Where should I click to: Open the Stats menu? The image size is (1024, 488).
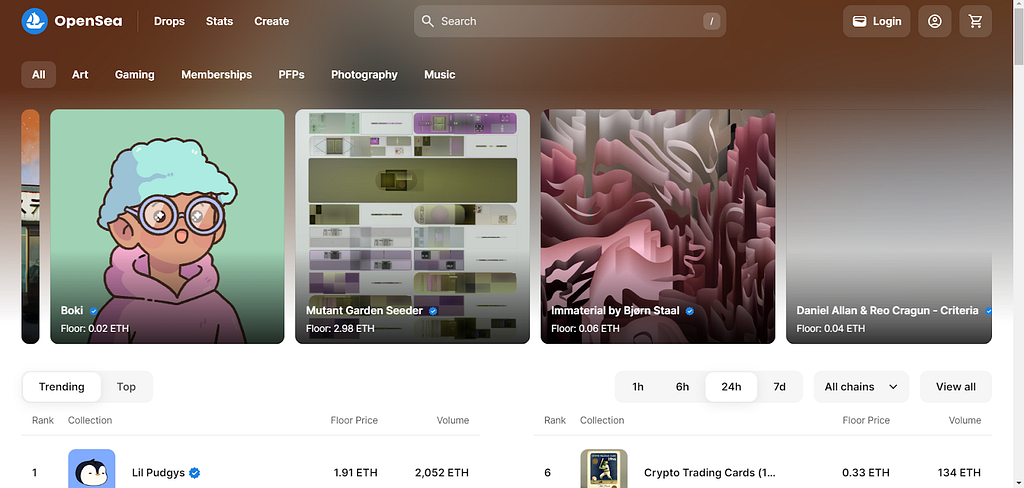219,22
